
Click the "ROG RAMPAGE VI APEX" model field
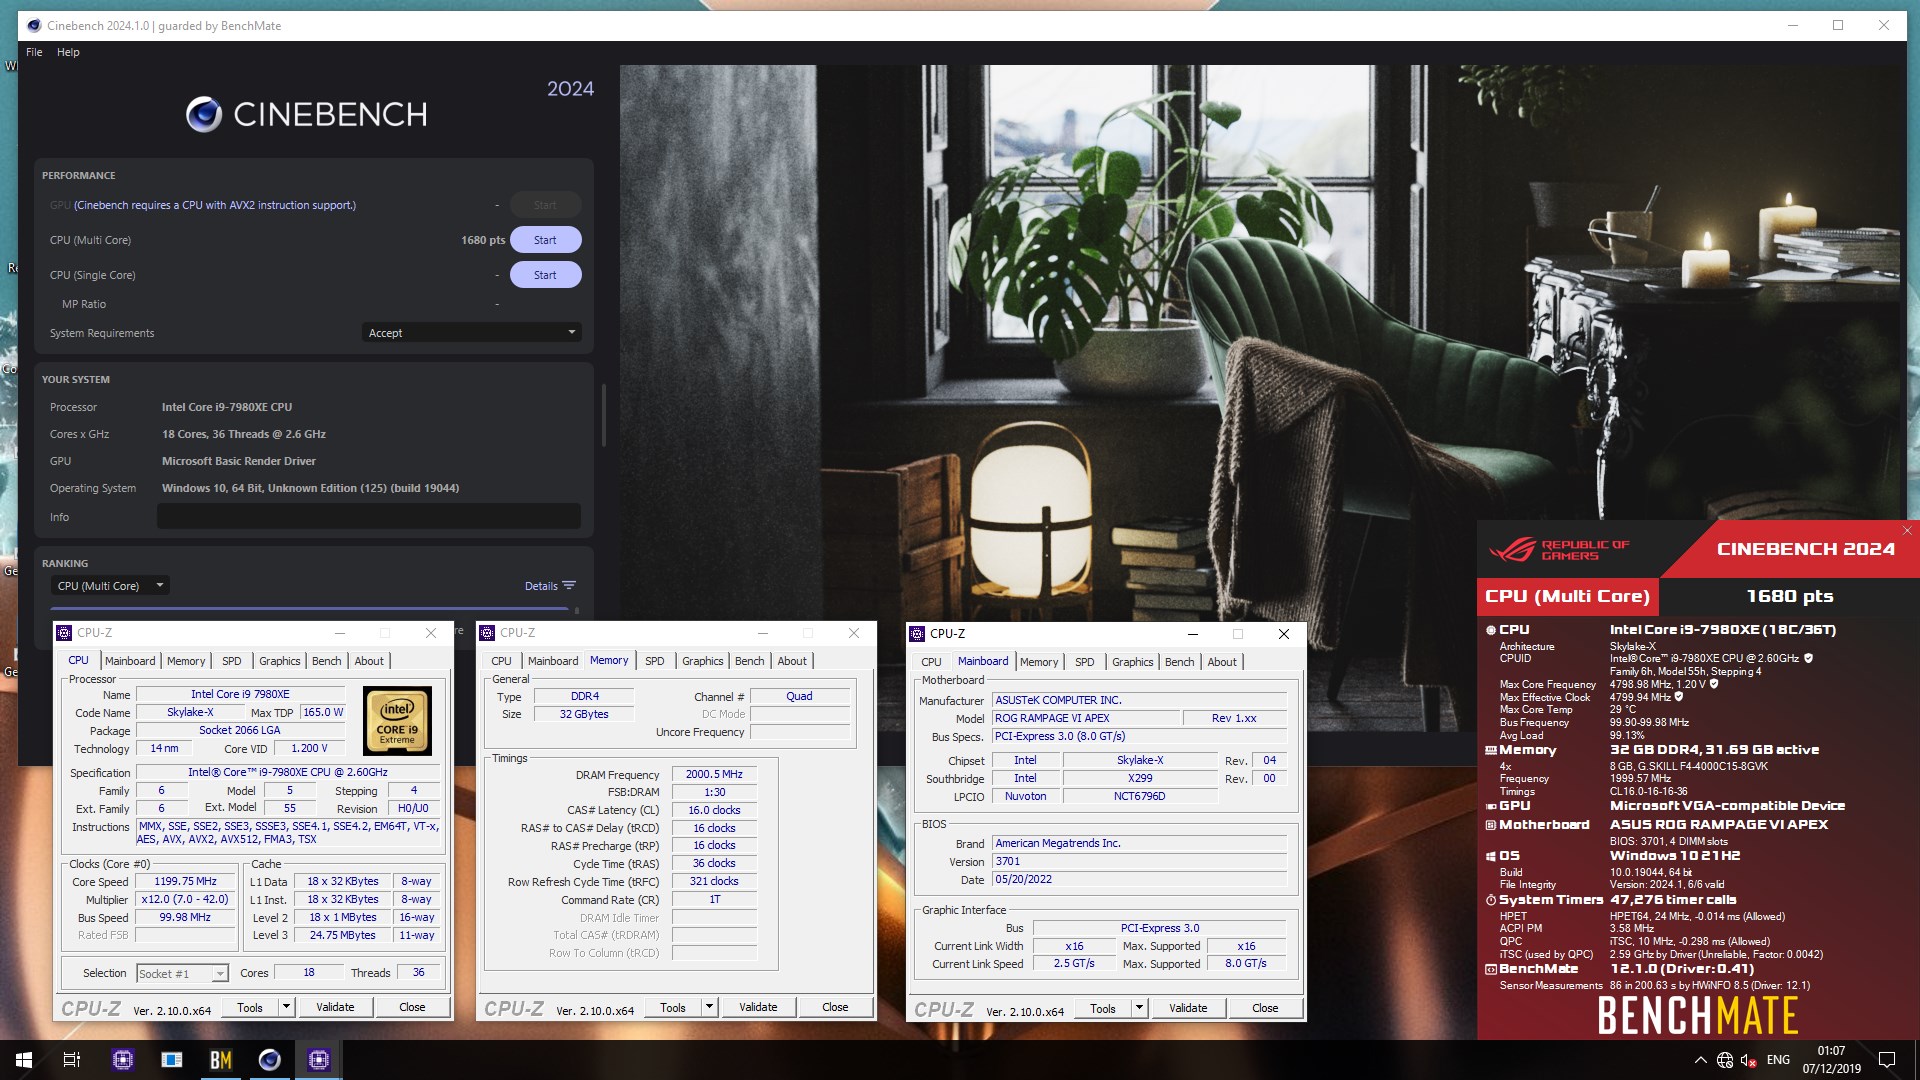click(x=1086, y=718)
